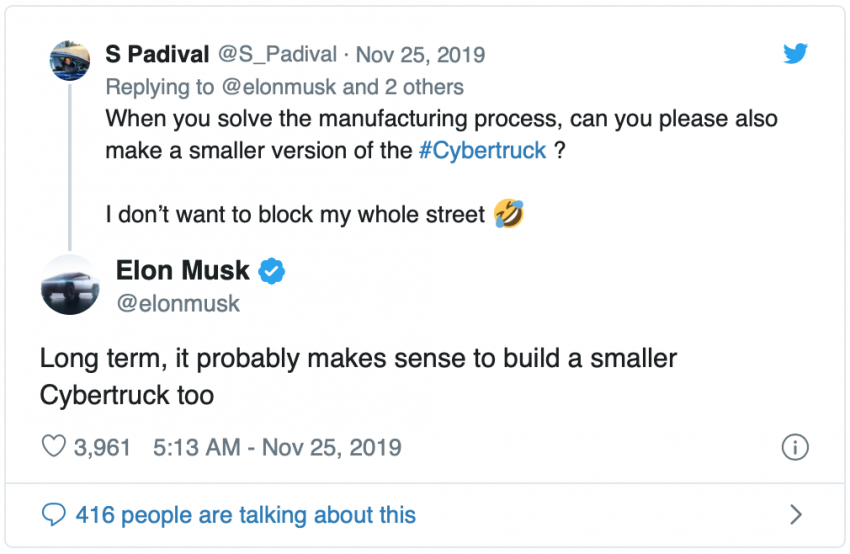Click the laughing emoji in the reply

pos(509,212)
